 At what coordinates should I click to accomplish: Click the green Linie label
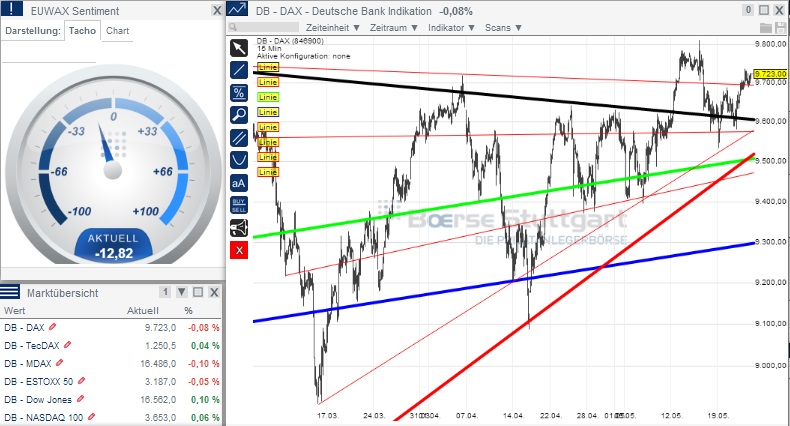pyautogui.click(x=268, y=97)
